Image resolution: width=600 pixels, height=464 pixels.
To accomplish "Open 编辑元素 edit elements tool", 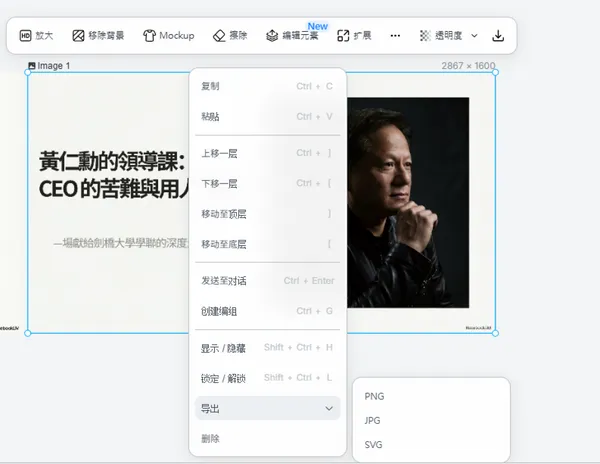I will (x=292, y=36).
